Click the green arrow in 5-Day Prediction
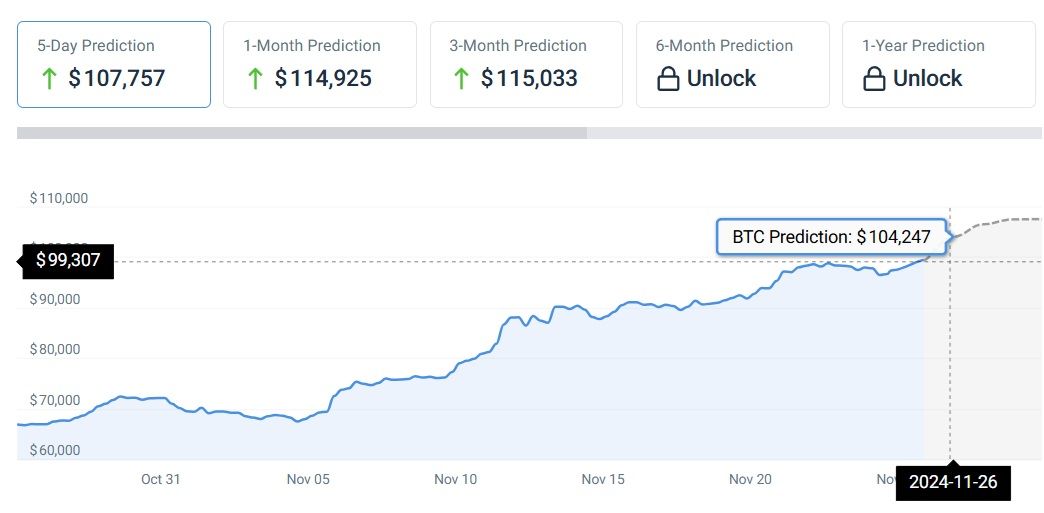Image resolution: width=1044 pixels, height=513 pixels. (x=48, y=78)
